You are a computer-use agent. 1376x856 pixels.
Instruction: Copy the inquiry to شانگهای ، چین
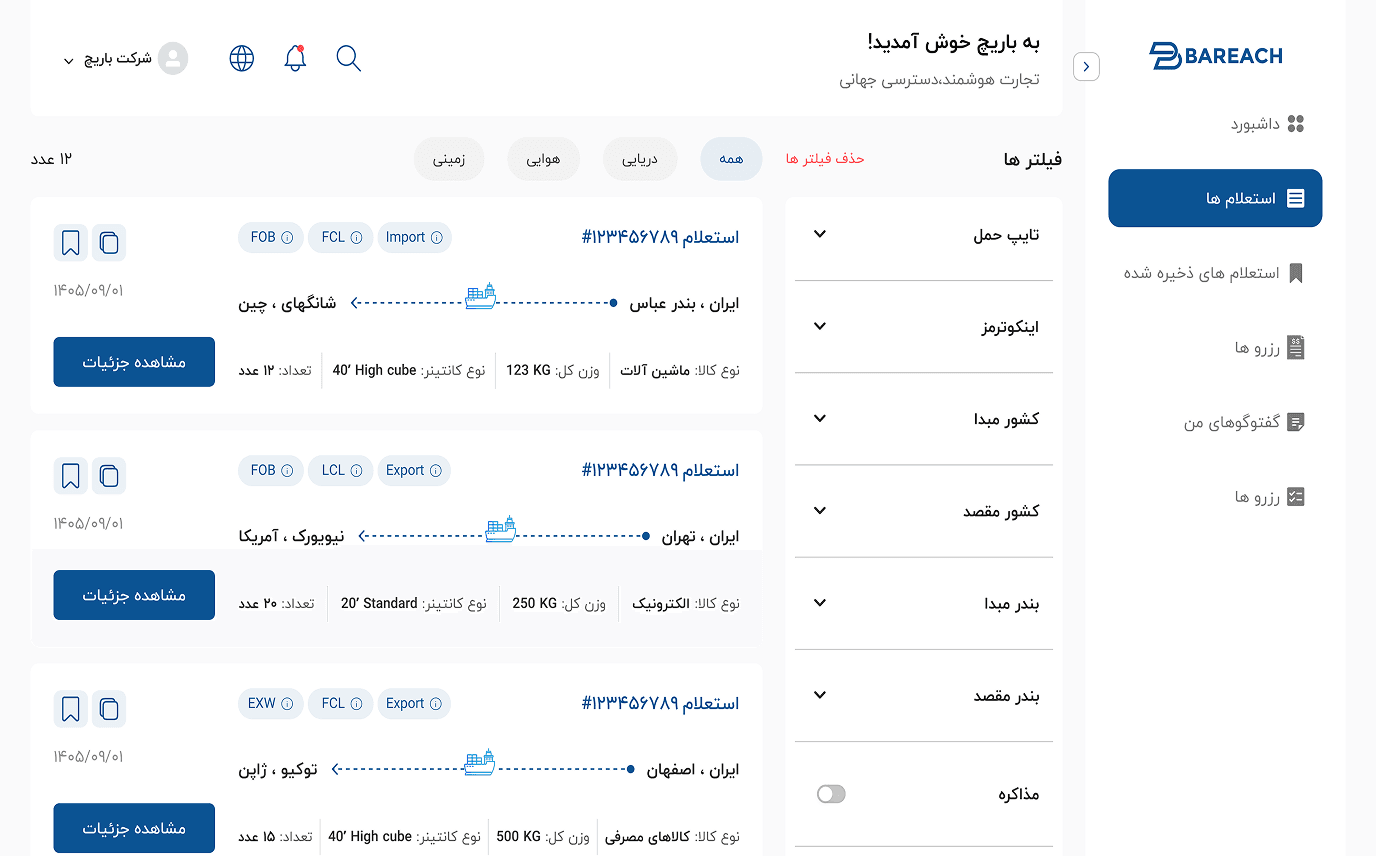(x=109, y=243)
